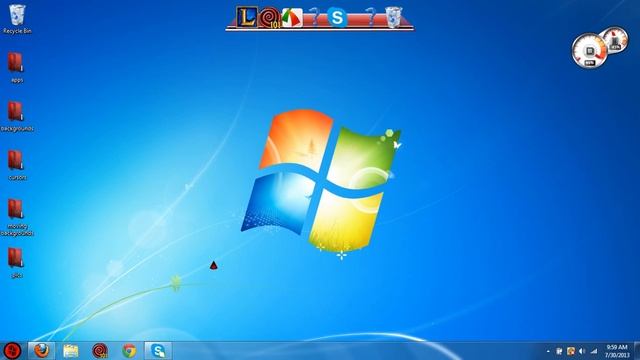Open the network signal icon in the tray
Screen dimensions: 640x360
(x=594, y=351)
